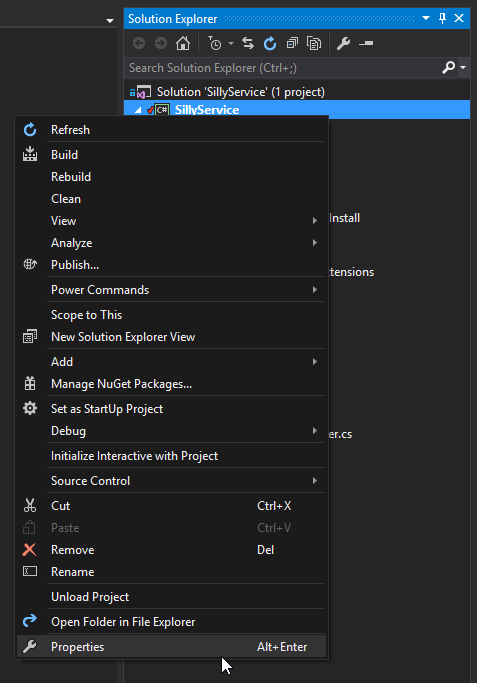Expand the View submenu
477x683 pixels.
coord(171,221)
